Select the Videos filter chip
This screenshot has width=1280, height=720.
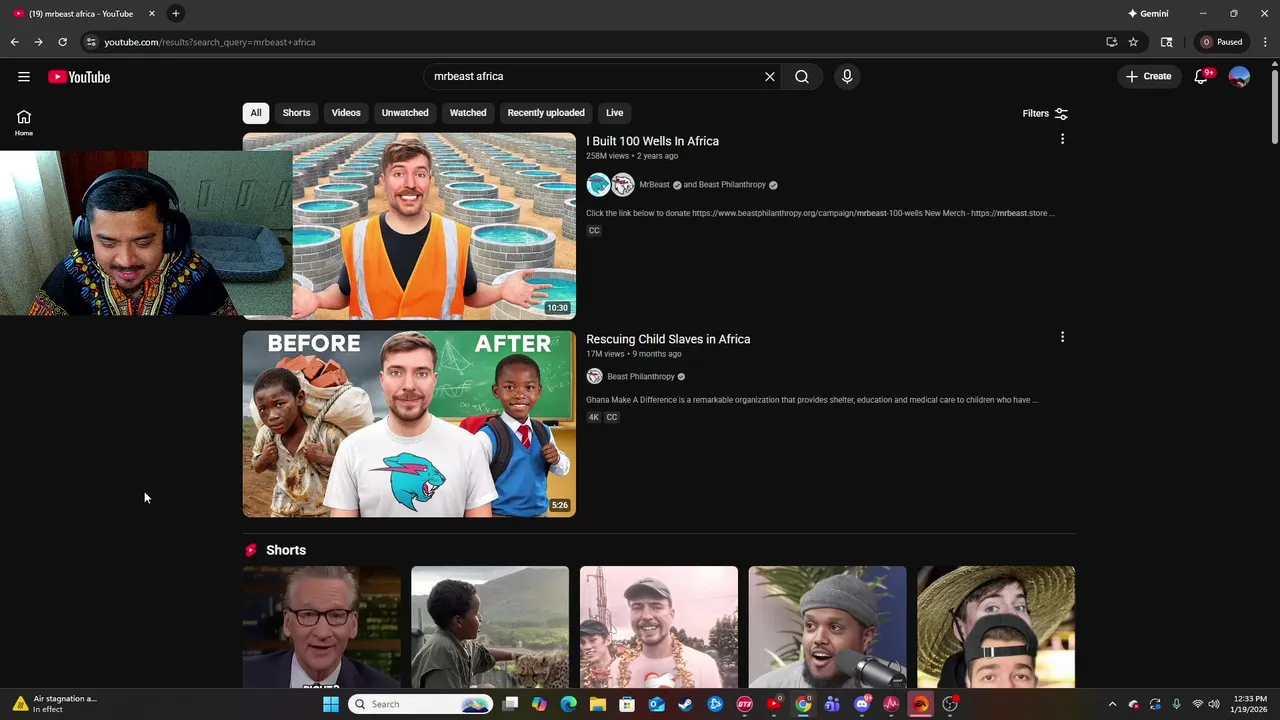pyautogui.click(x=346, y=113)
